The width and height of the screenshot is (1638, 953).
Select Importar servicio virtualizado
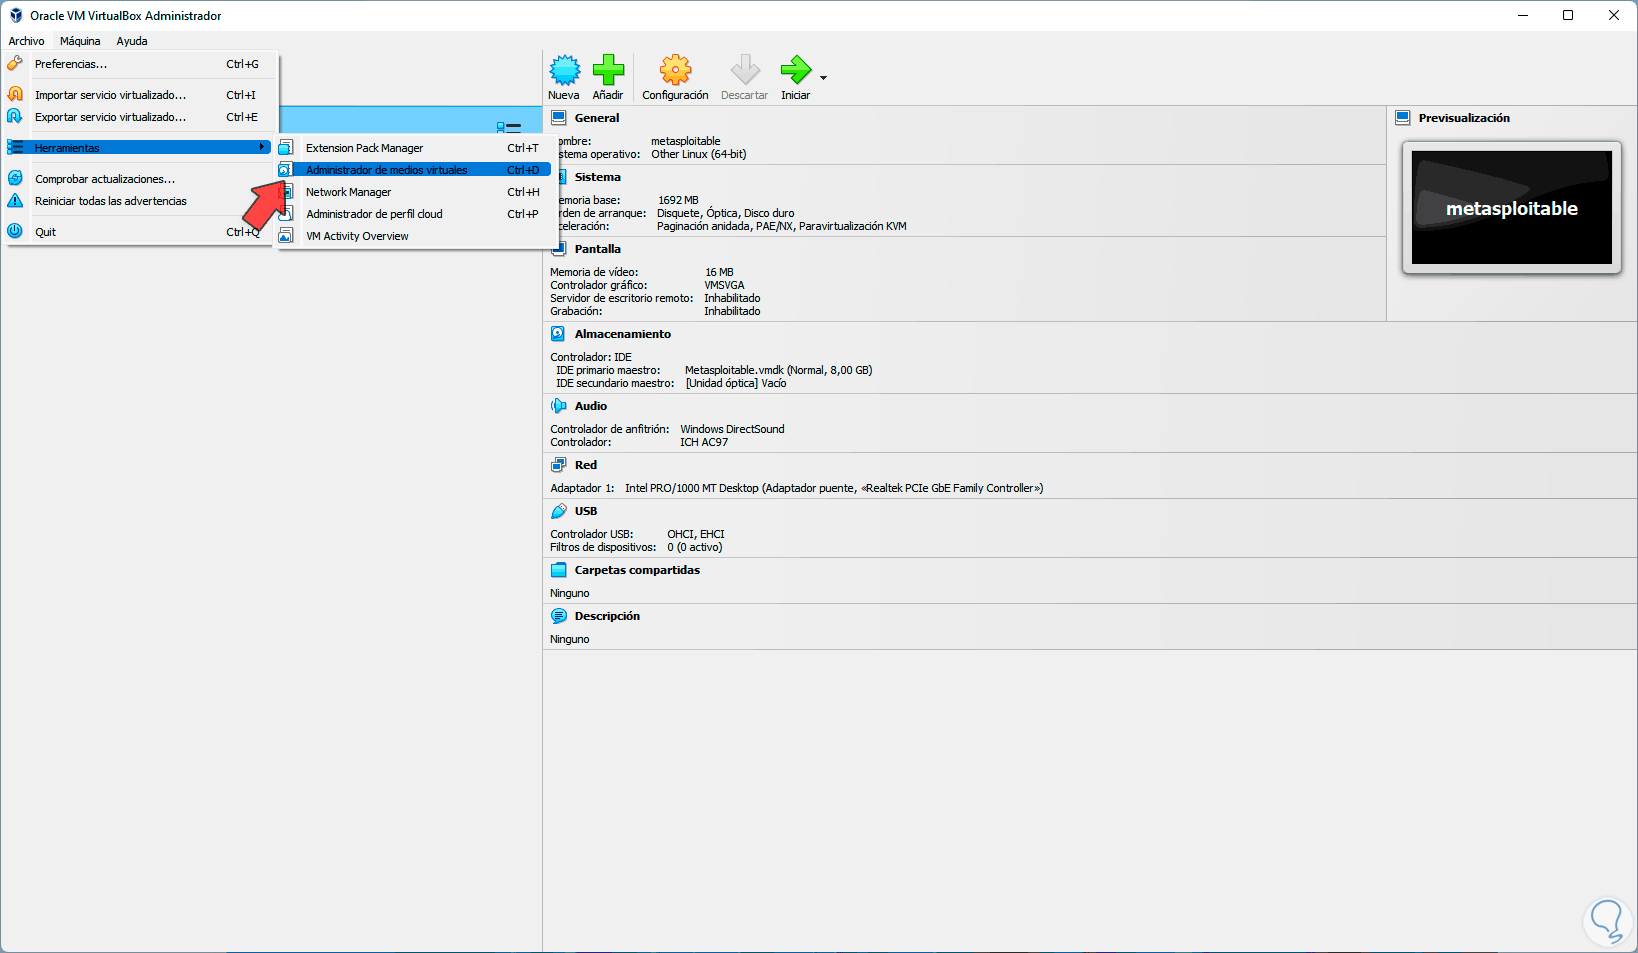139,95
